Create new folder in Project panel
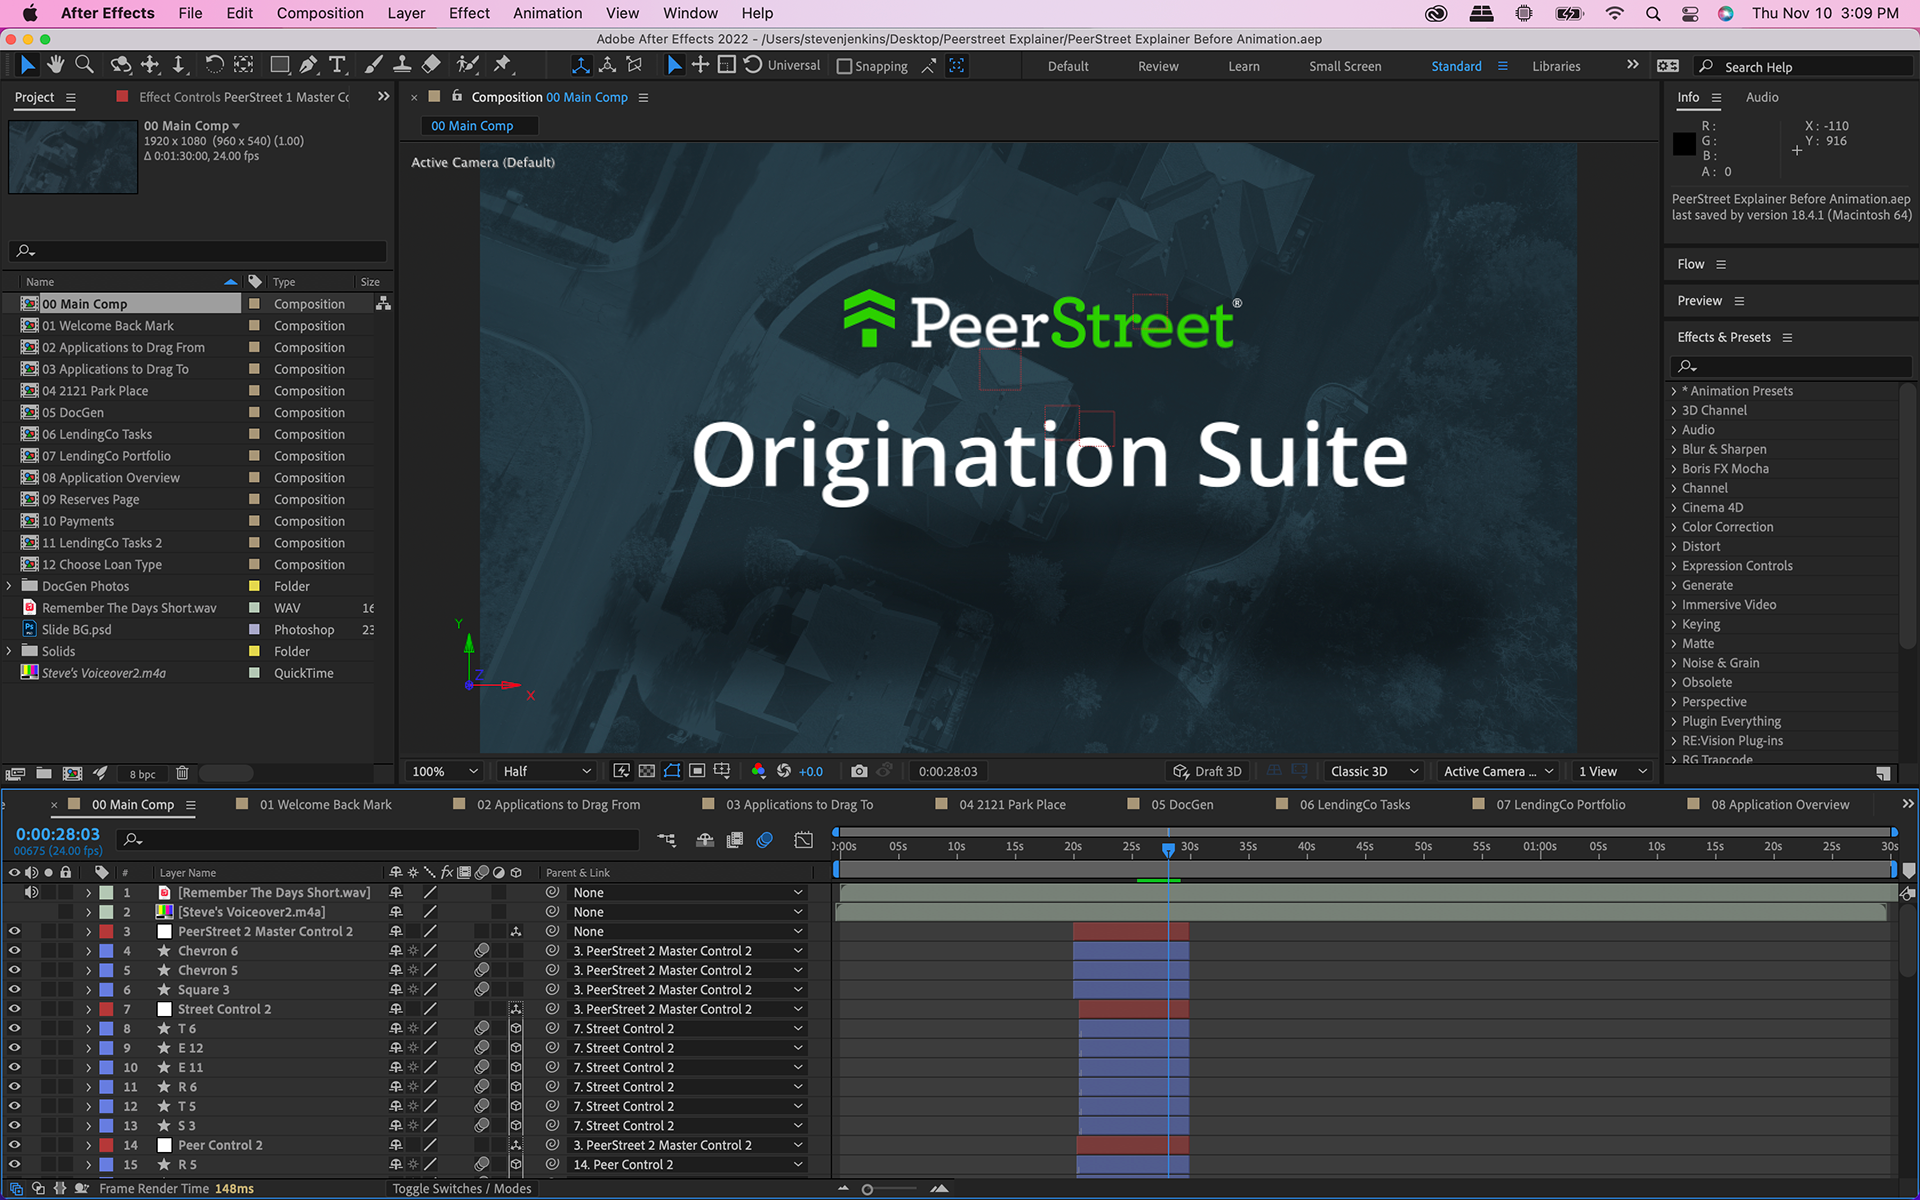The height and width of the screenshot is (1200, 1920). click(x=44, y=773)
